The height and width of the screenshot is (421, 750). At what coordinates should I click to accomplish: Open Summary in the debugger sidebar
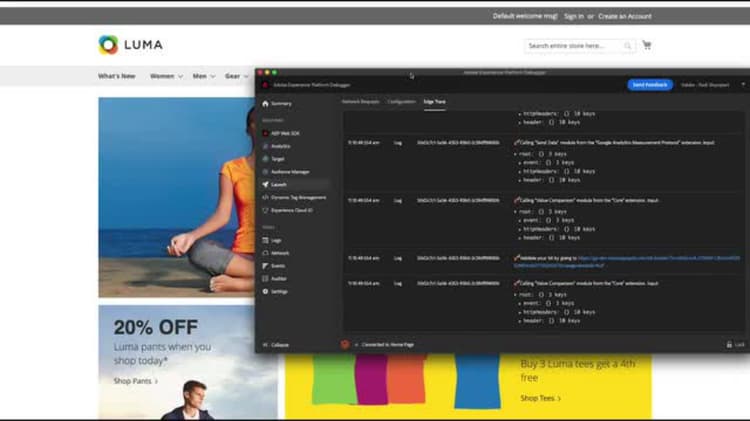pos(281,103)
